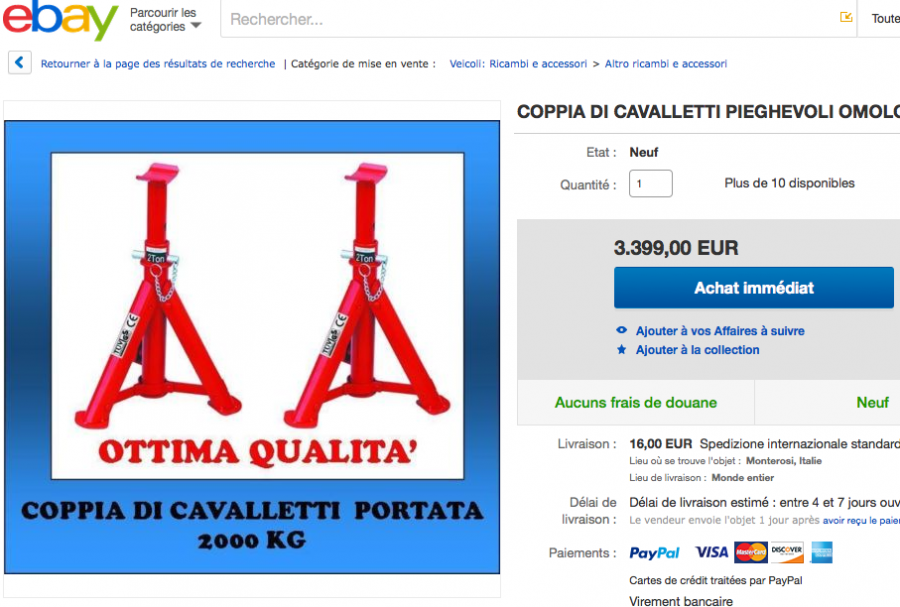
Task: Open Veicoli: Ricambi e accessori breadcrumb
Action: click(x=518, y=64)
